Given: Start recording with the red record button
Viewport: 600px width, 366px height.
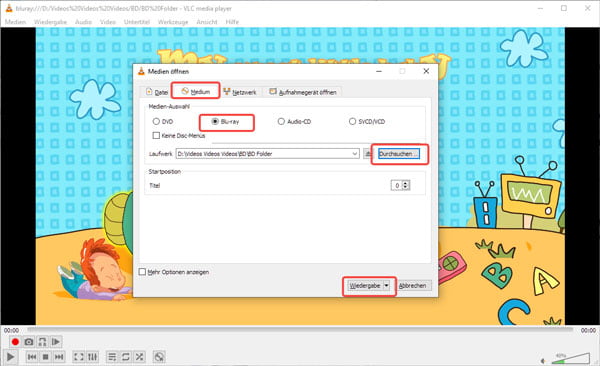Looking at the screenshot, I should tap(15, 342).
